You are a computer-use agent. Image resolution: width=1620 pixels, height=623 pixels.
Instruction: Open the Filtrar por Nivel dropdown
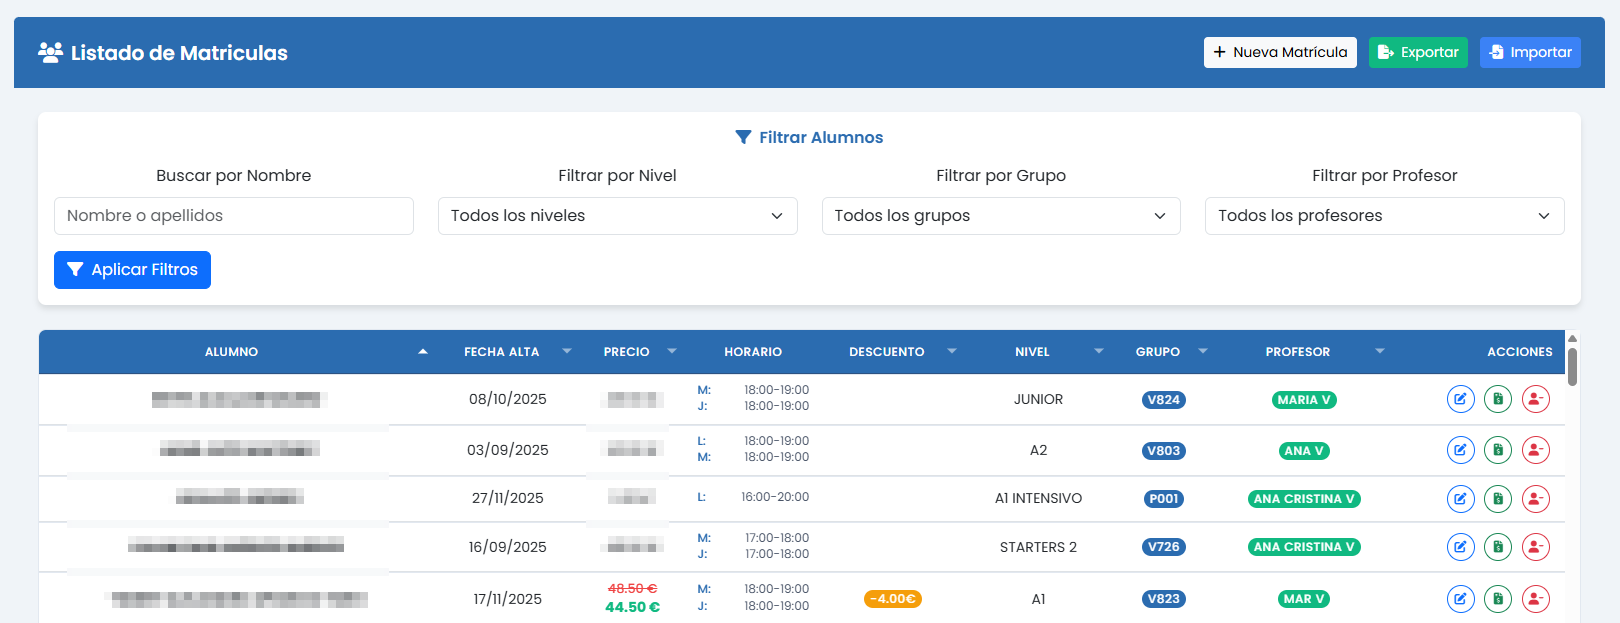tap(617, 216)
